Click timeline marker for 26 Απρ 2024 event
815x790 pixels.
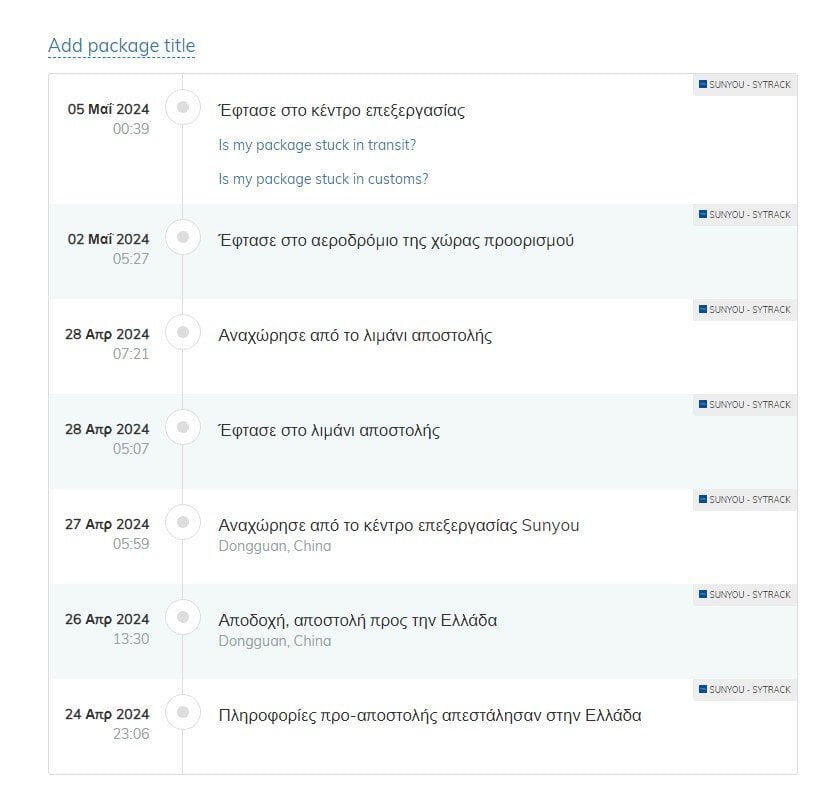coord(183,617)
